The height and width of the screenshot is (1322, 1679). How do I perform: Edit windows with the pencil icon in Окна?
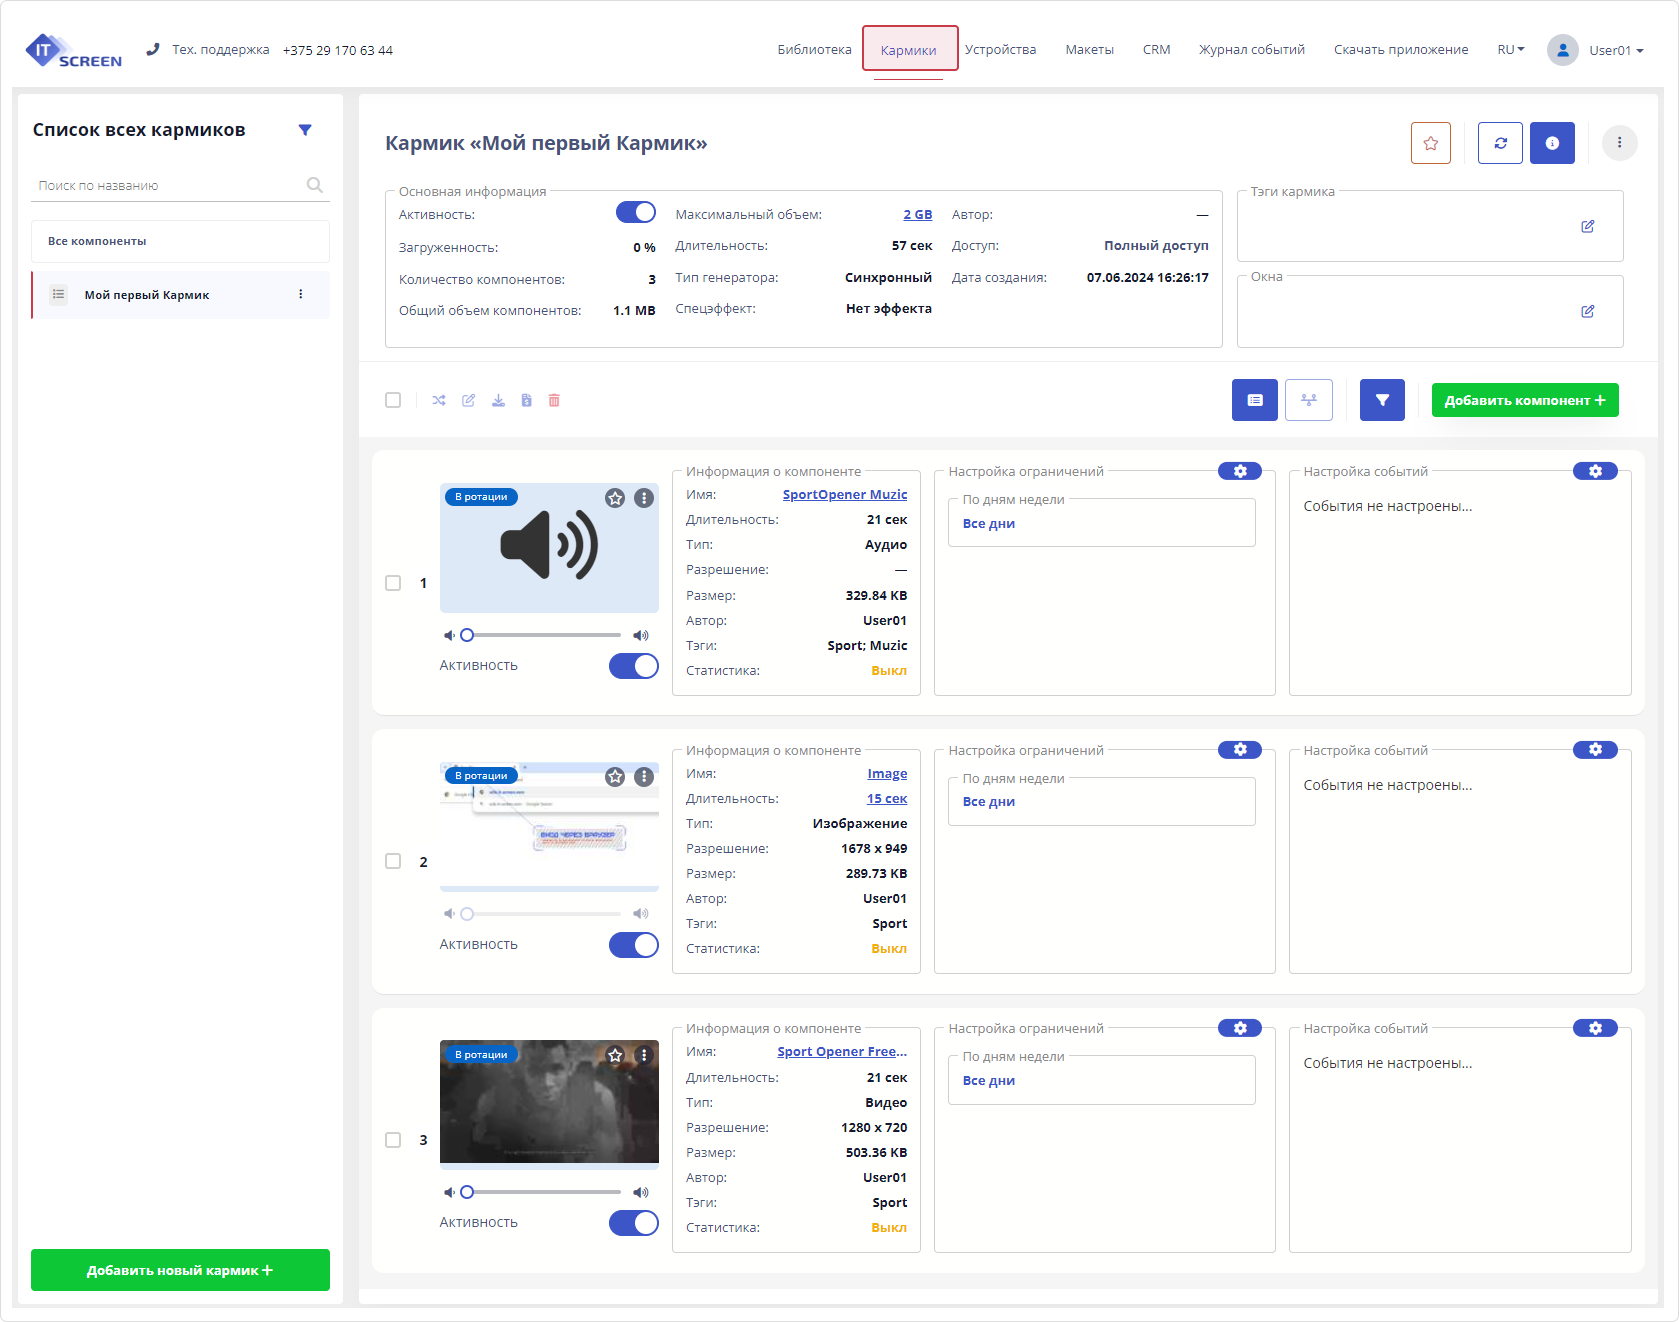point(1587,311)
